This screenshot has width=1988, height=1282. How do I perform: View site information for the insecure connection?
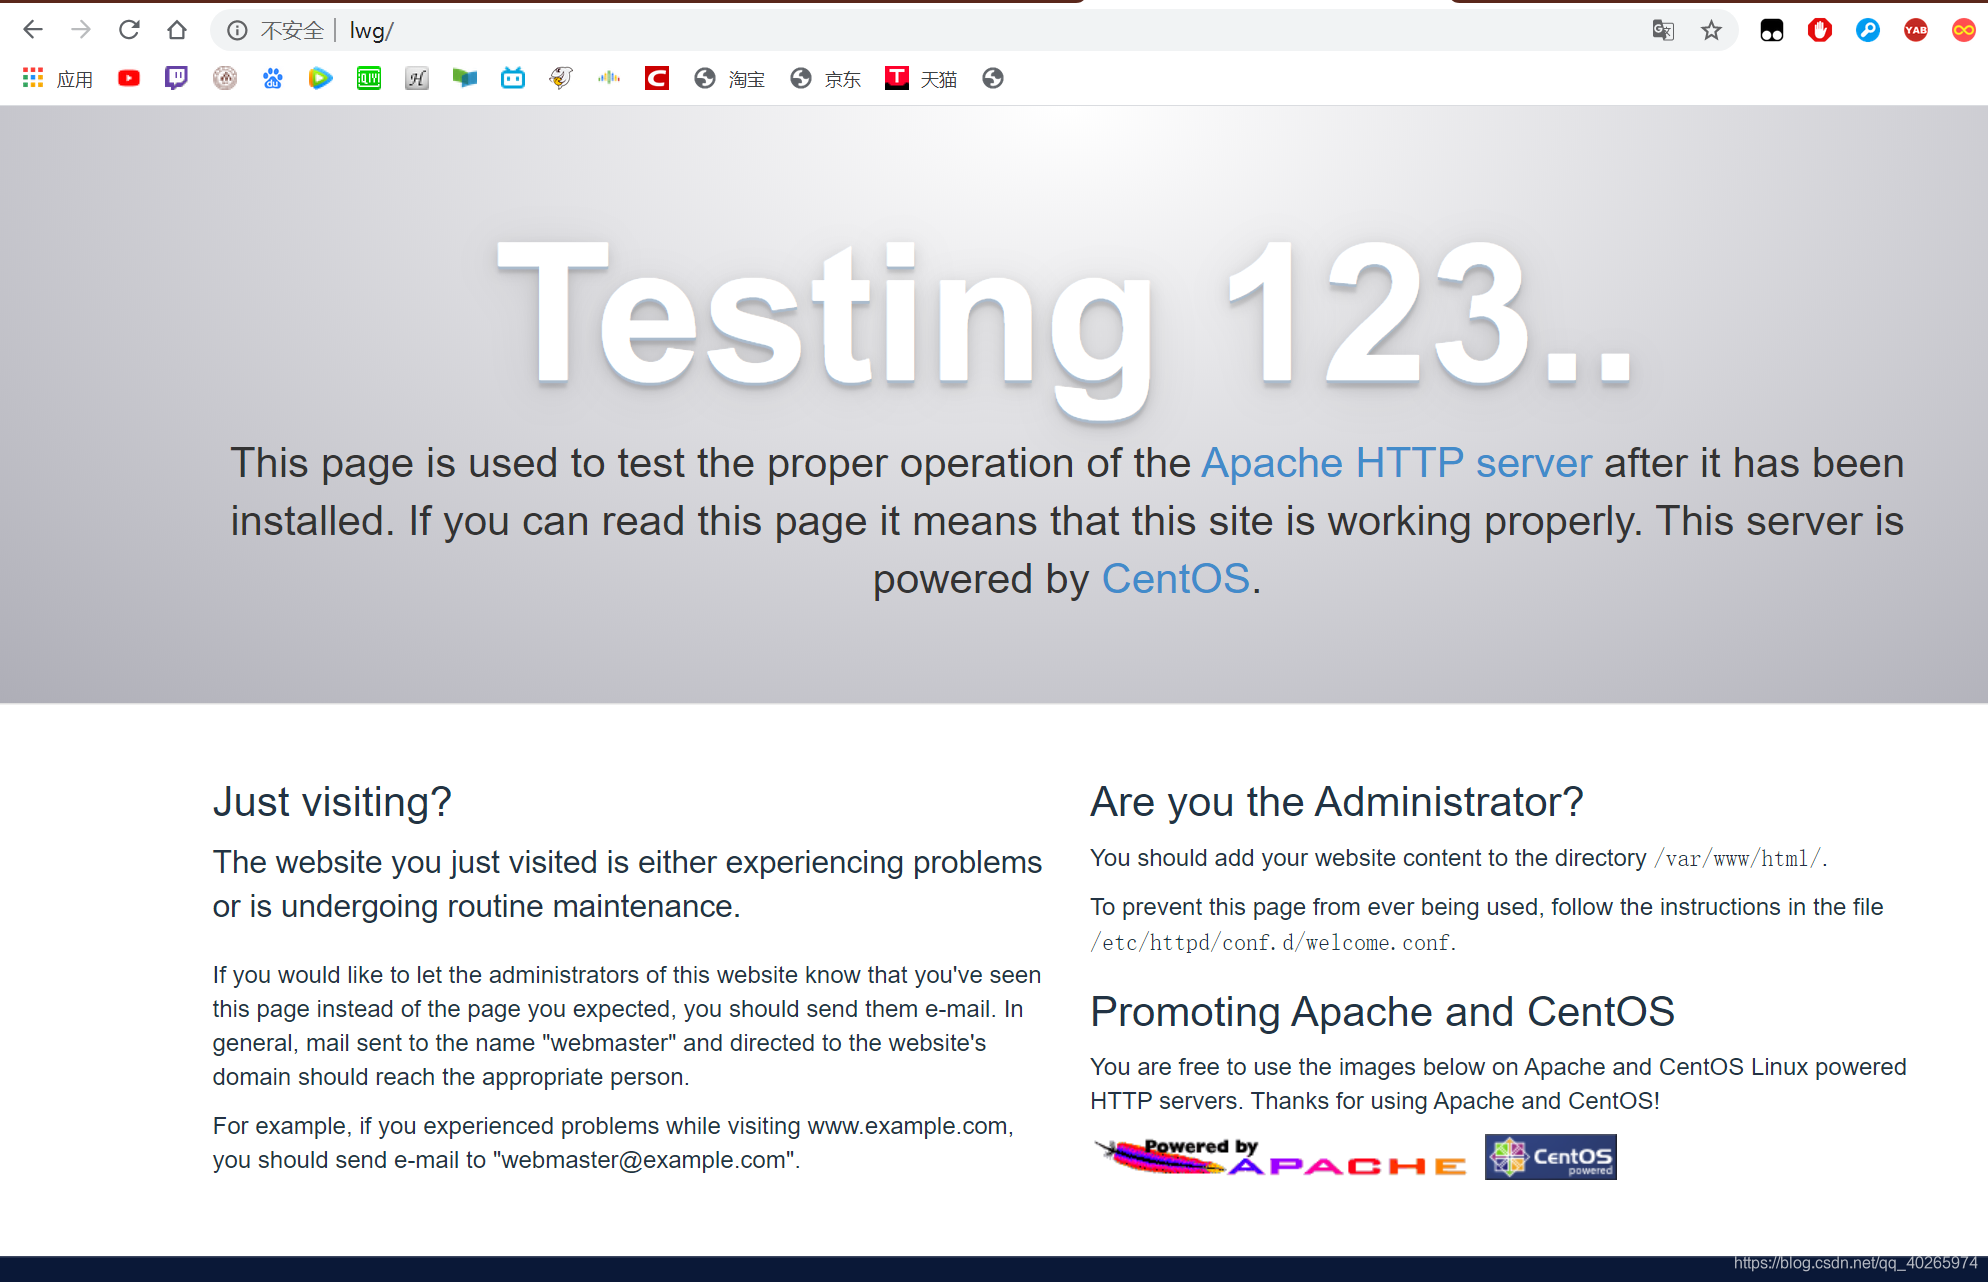click(x=237, y=31)
